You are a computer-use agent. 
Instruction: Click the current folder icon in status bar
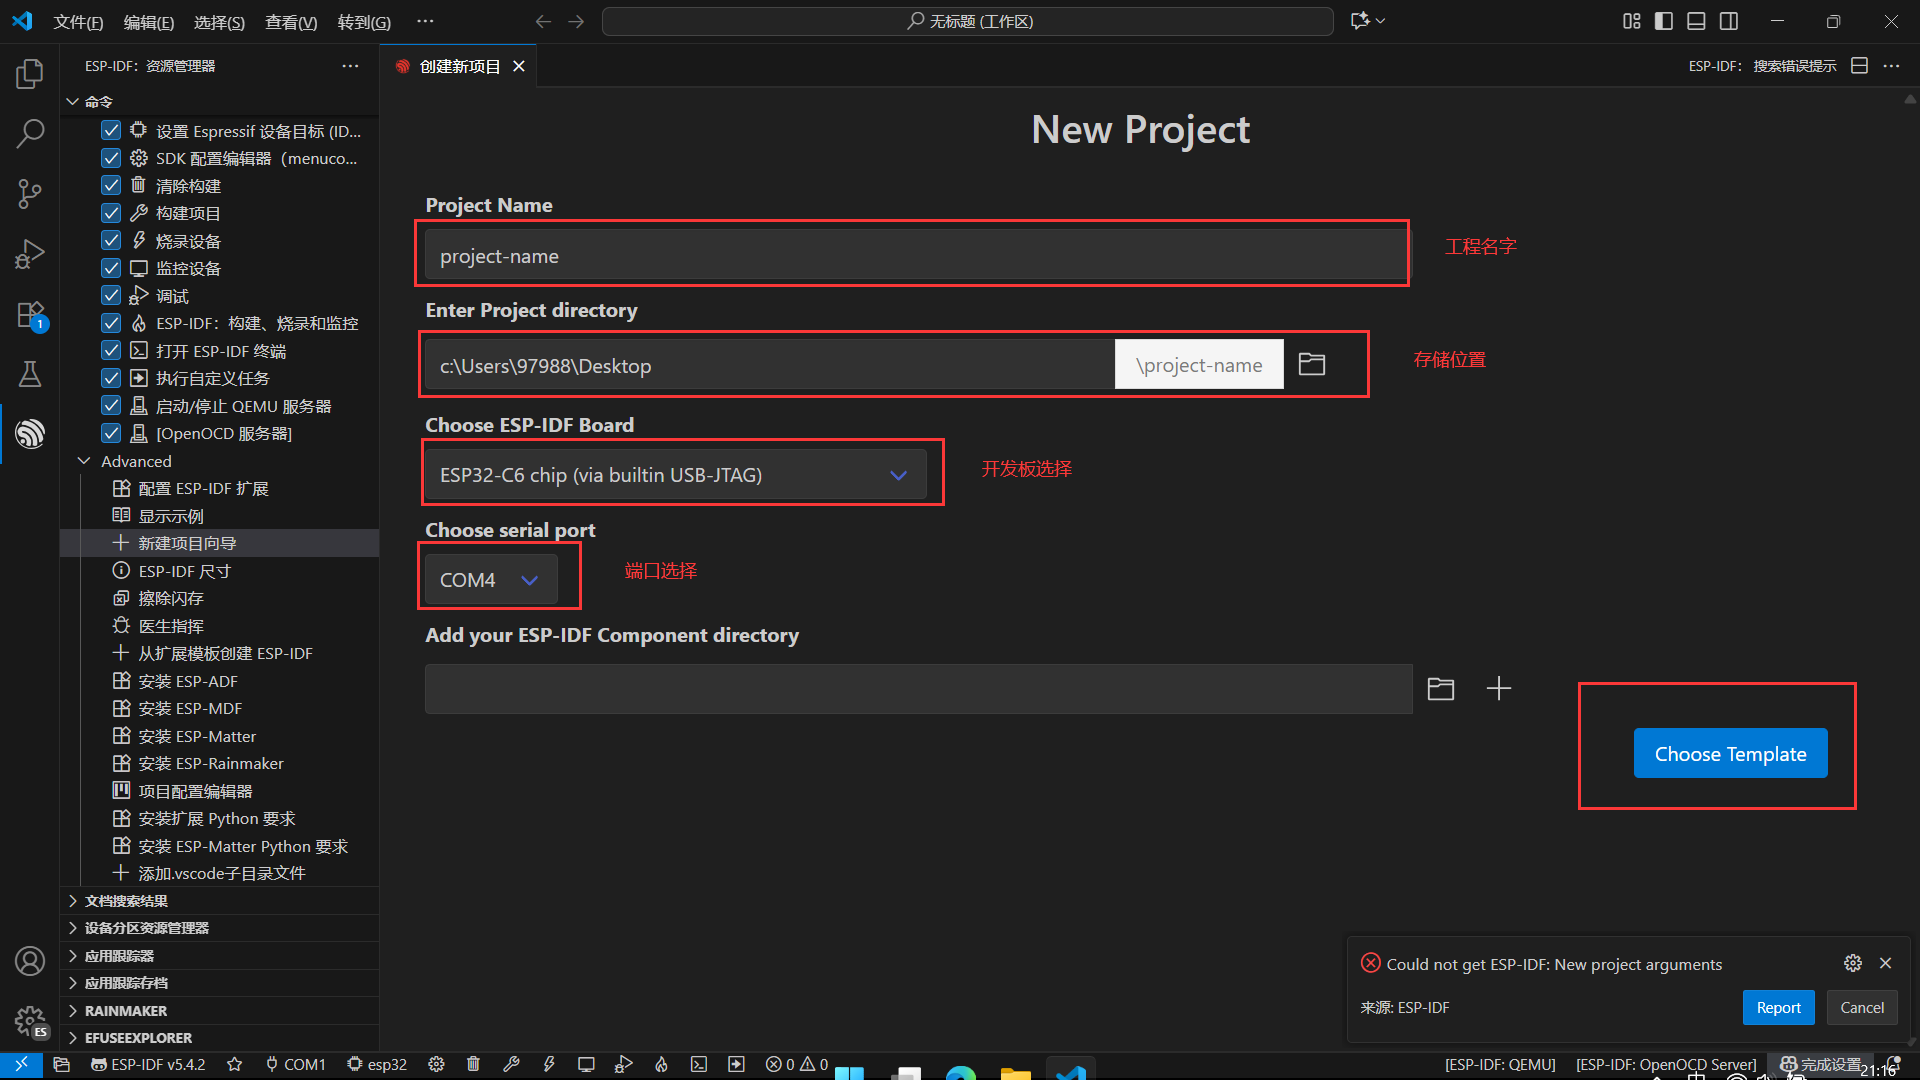62,1064
